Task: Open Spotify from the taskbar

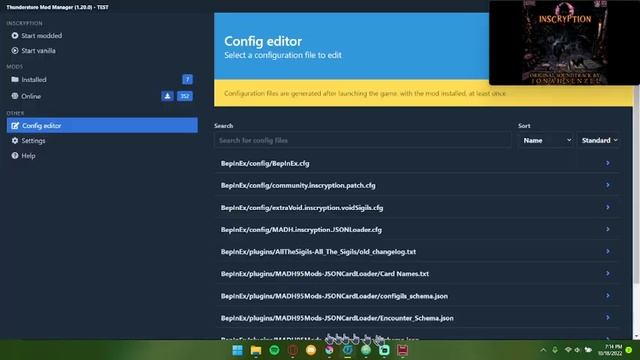Action: tap(274, 350)
